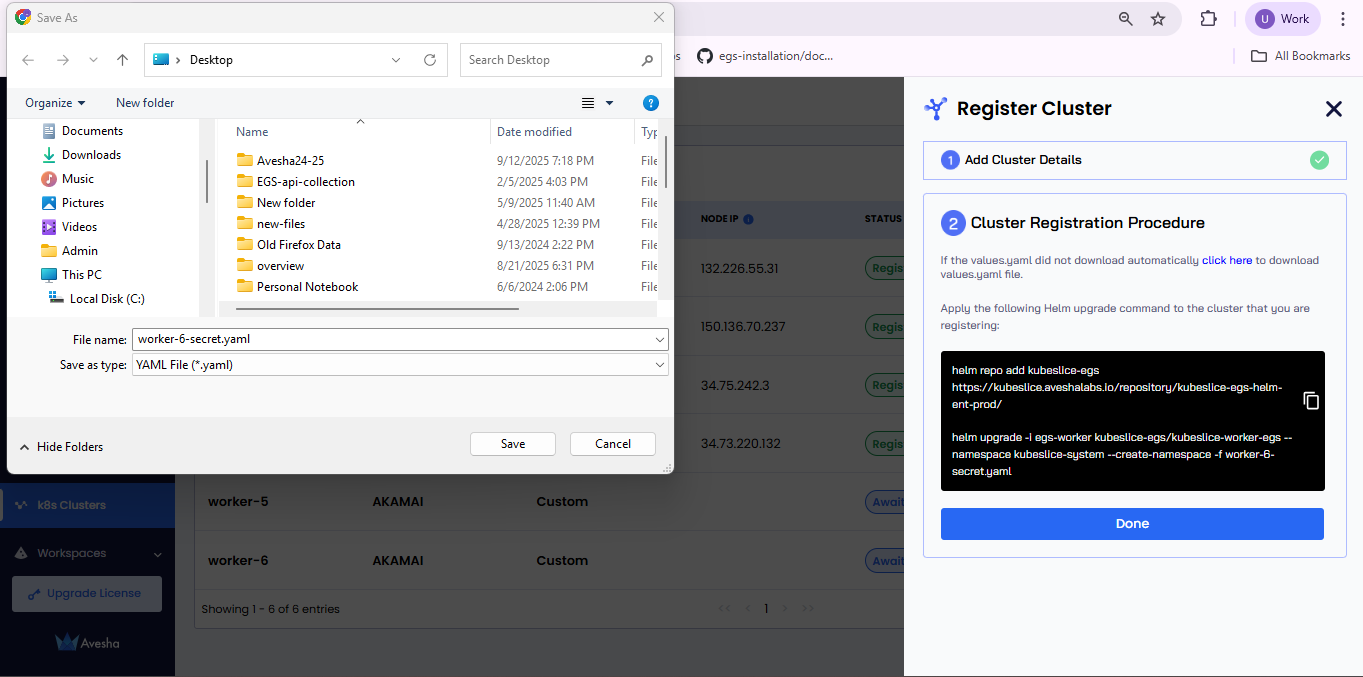Open the Save as type dropdown
Screen dimensions: 1363x677
(659, 365)
